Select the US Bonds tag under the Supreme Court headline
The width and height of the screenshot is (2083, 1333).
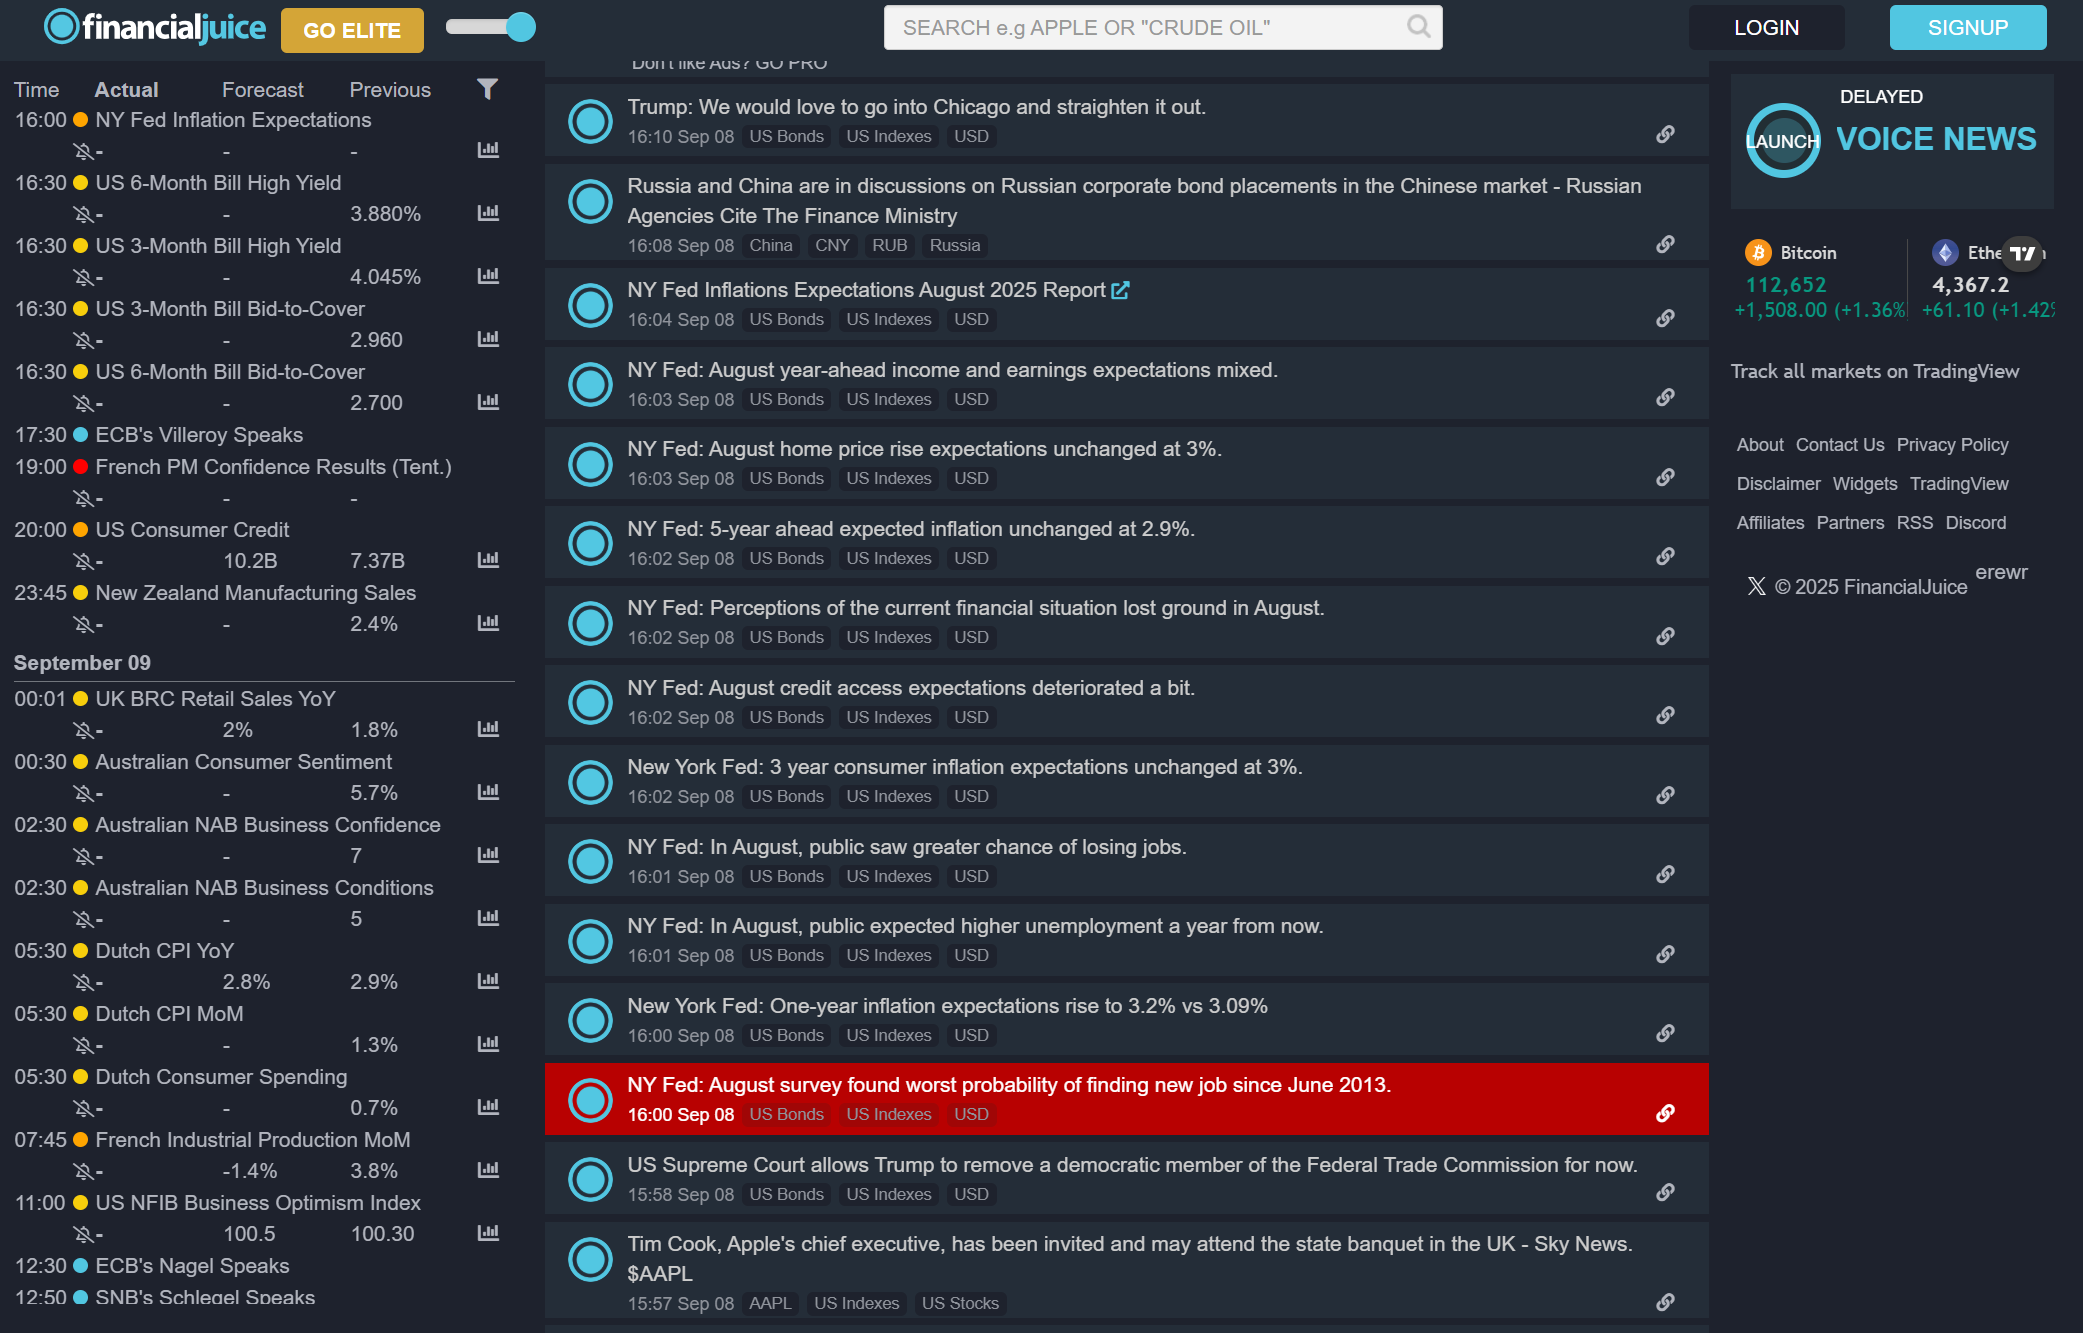786,1194
